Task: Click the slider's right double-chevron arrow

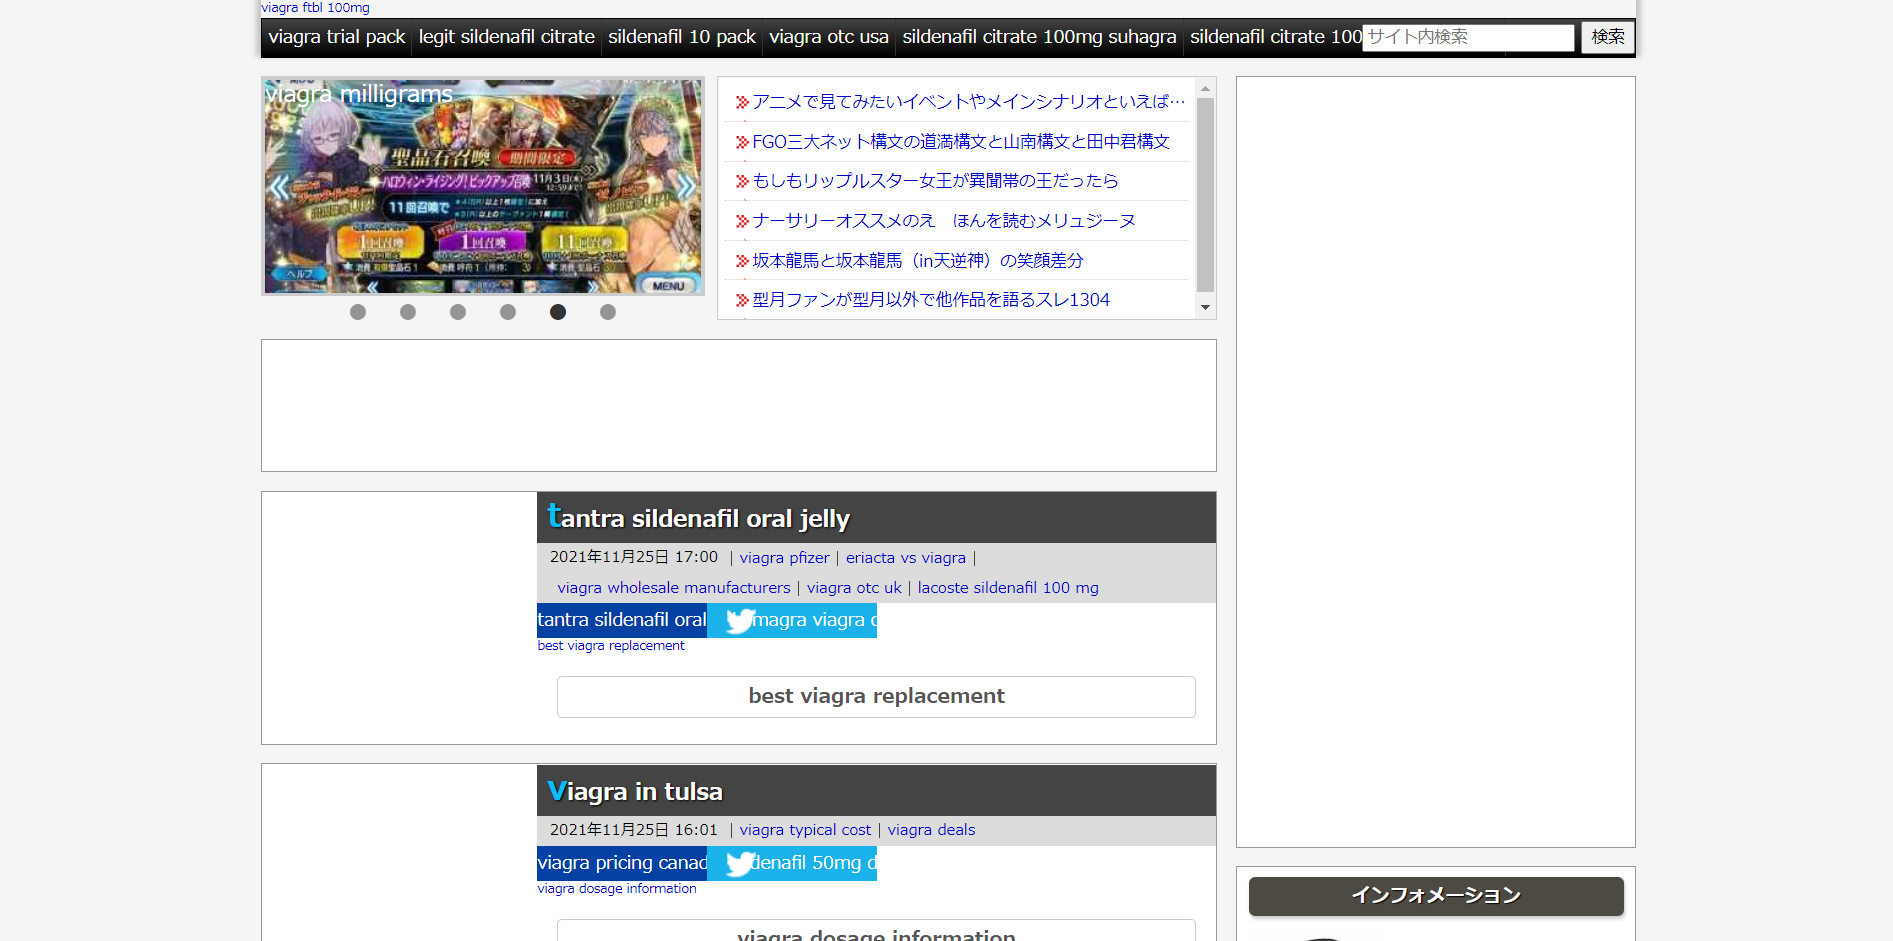Action: (x=686, y=187)
